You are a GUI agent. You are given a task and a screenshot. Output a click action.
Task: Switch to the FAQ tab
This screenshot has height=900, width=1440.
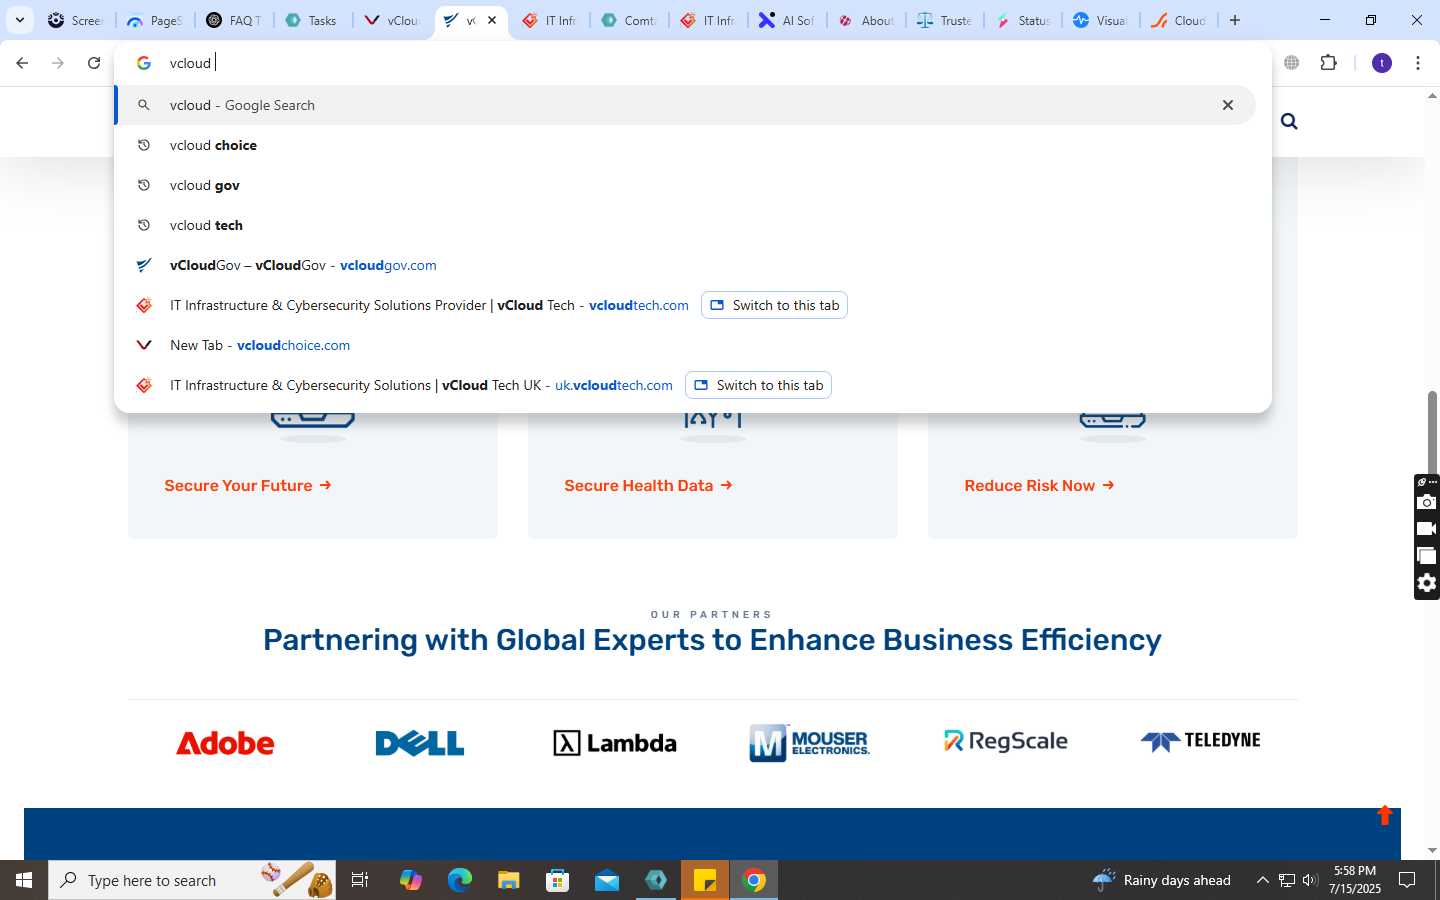pyautogui.click(x=234, y=20)
